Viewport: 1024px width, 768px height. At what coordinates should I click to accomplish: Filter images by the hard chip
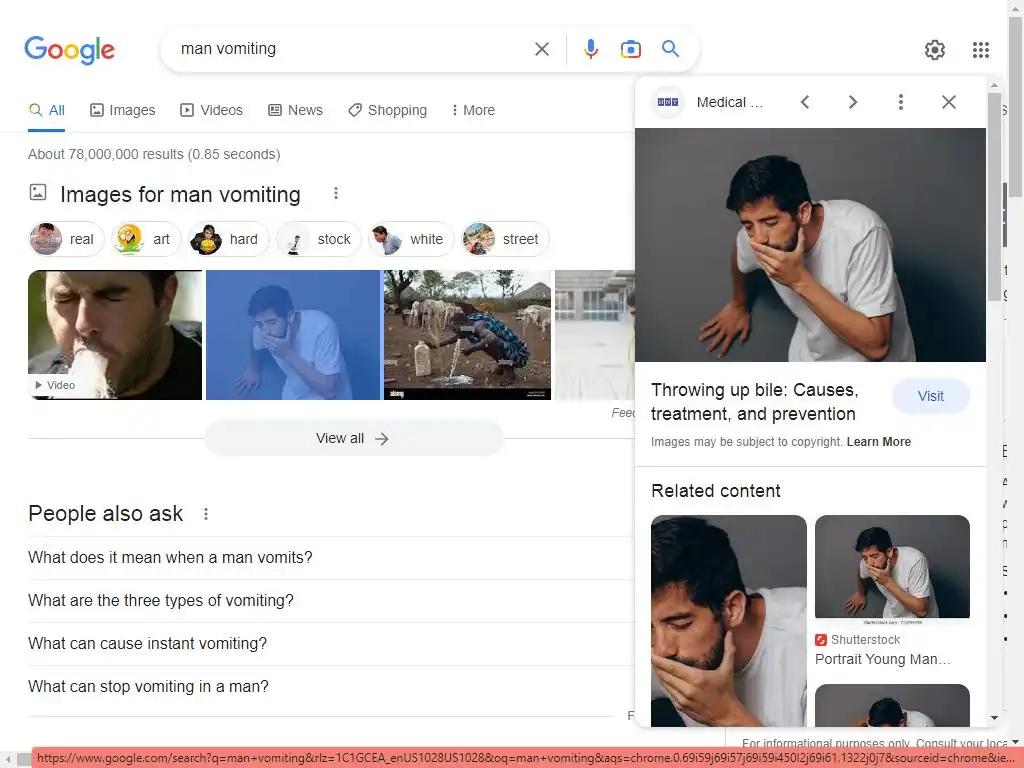click(228, 239)
